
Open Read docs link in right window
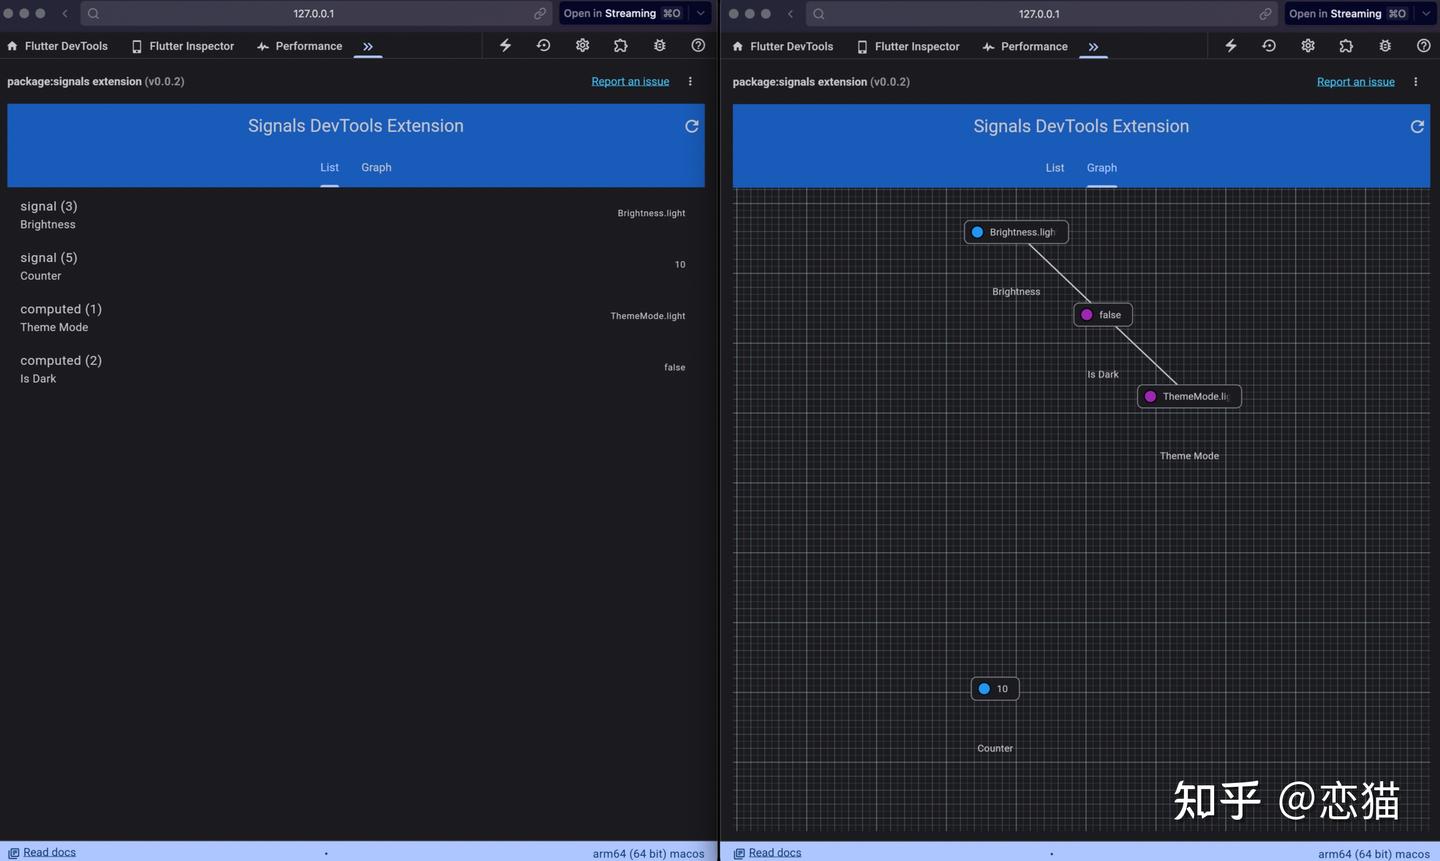tap(768, 853)
